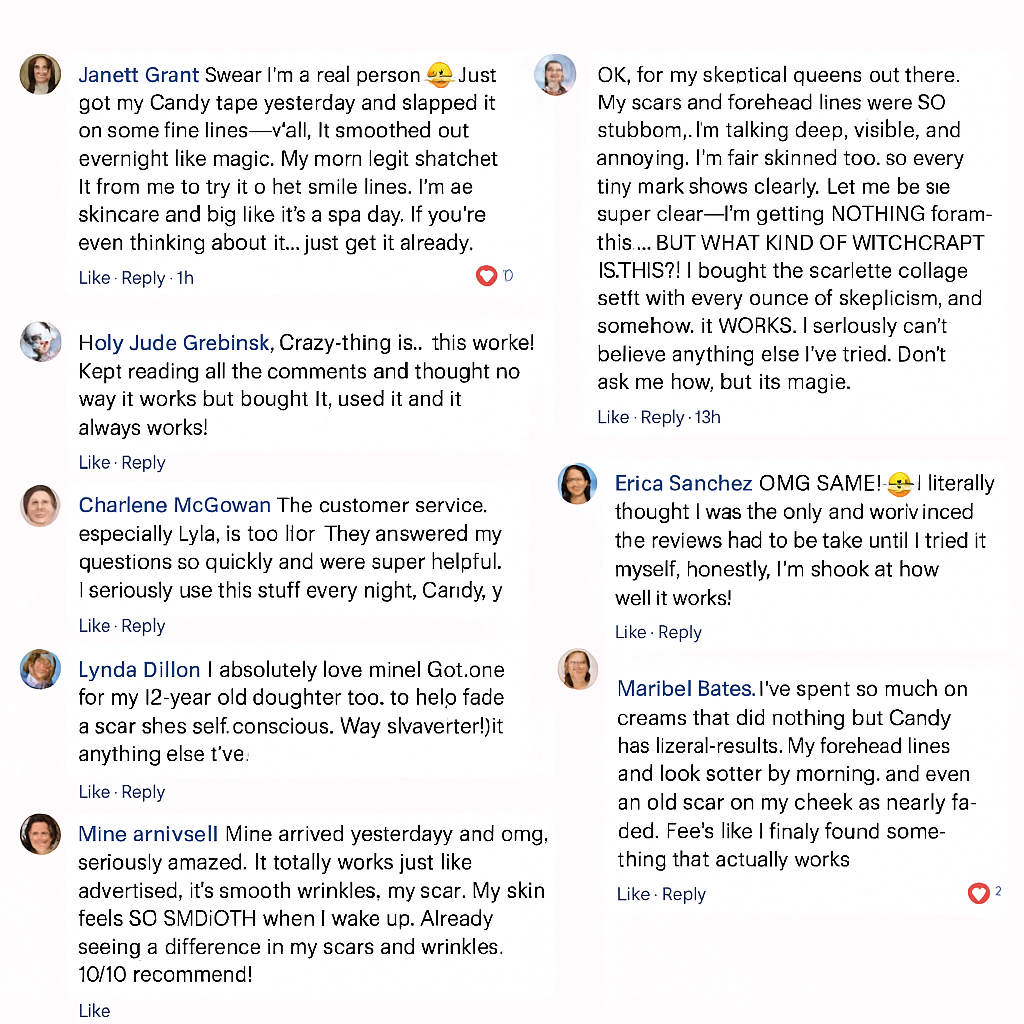Open Janett Grant's profile picture
Image resolution: width=1024 pixels, height=1024 pixels.
coord(40,74)
